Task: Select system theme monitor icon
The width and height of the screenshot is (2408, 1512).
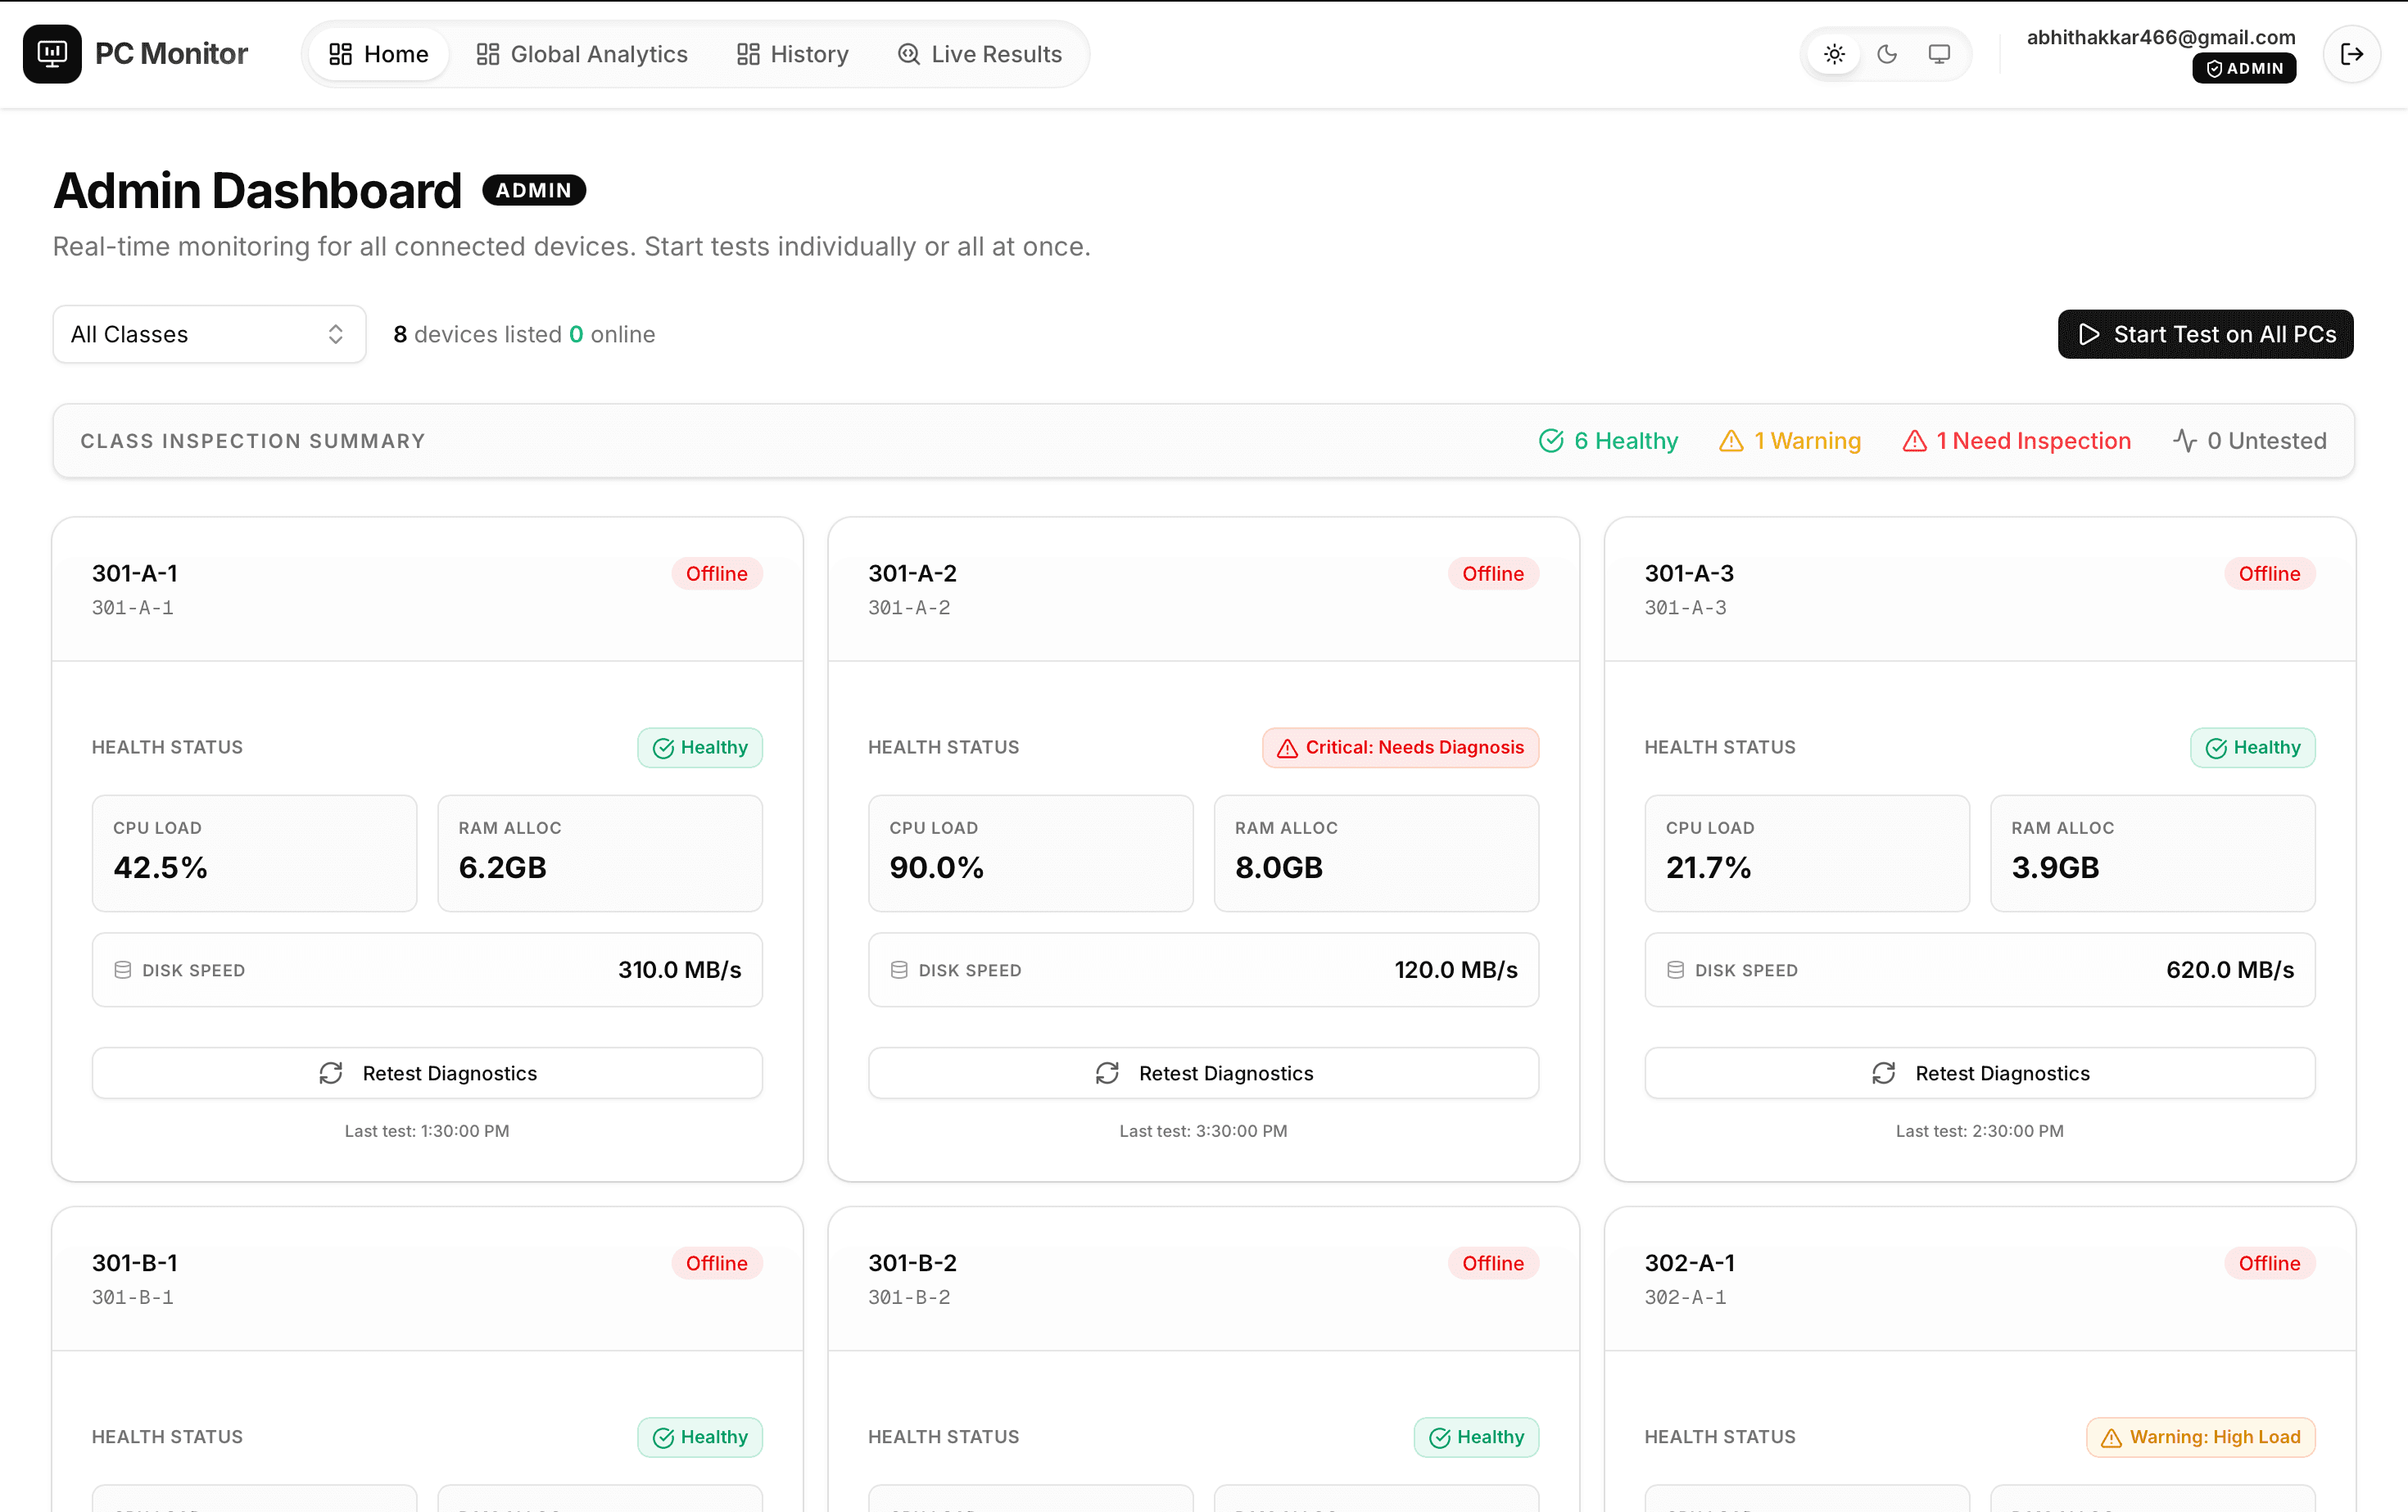Action: (x=1939, y=54)
